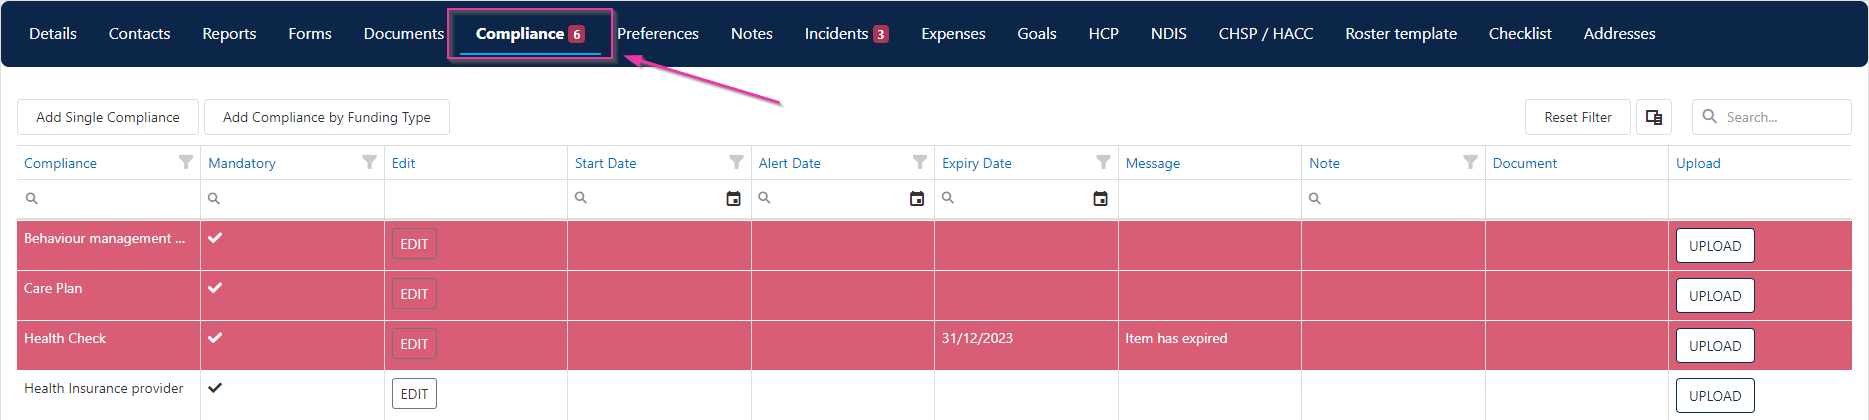Open the Checklist tab
The width and height of the screenshot is (1869, 420).
tap(1520, 33)
